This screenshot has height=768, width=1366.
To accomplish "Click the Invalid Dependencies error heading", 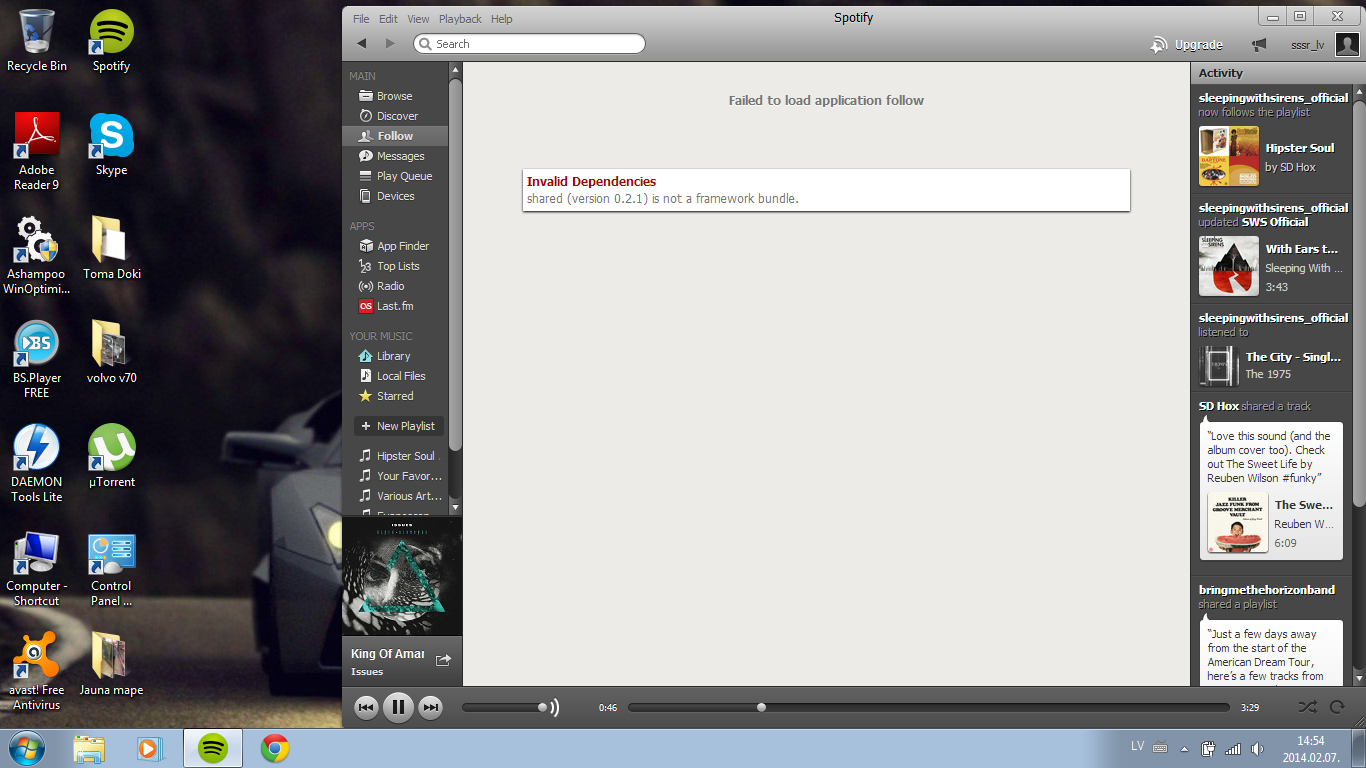I will click(x=591, y=182).
